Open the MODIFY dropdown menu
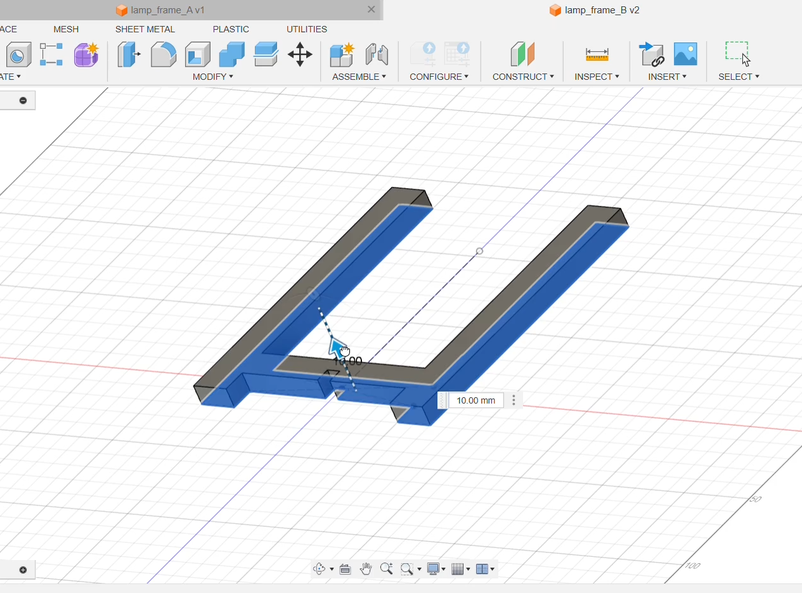The width and height of the screenshot is (802, 593). point(213,76)
